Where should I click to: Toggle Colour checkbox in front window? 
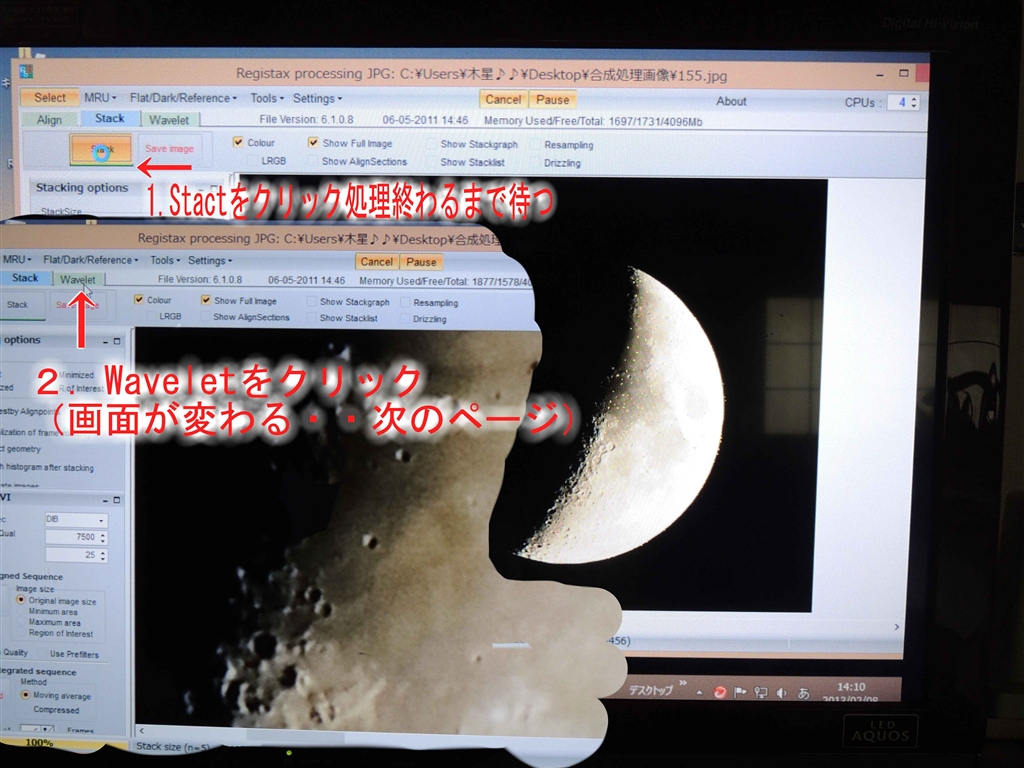(x=138, y=299)
